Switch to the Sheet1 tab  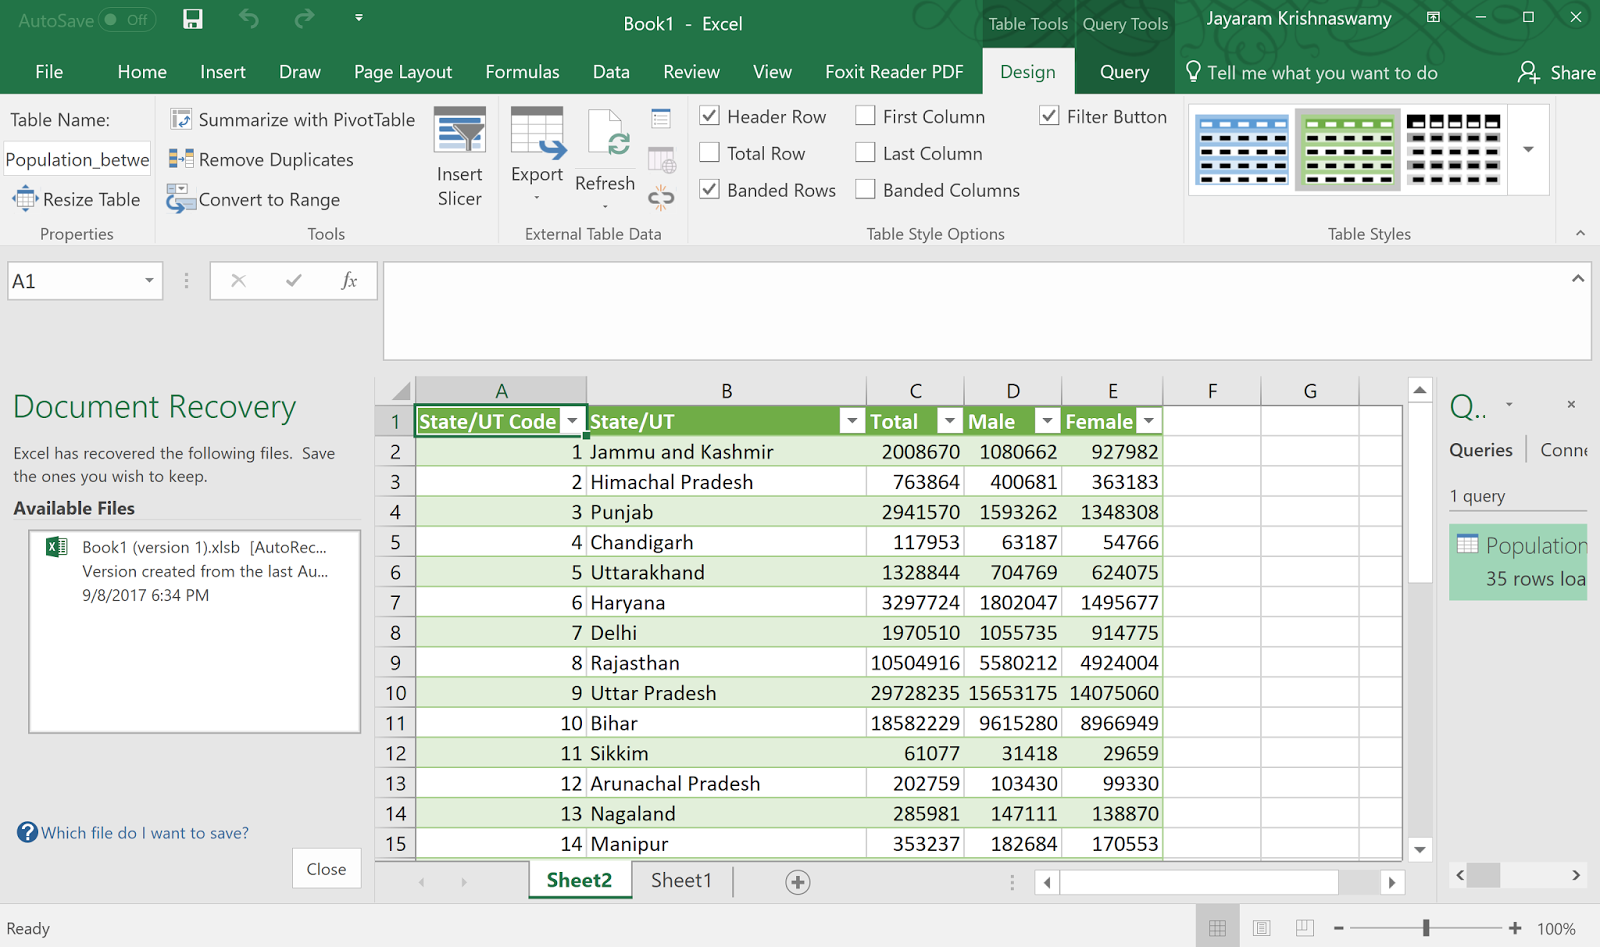pyautogui.click(x=681, y=879)
